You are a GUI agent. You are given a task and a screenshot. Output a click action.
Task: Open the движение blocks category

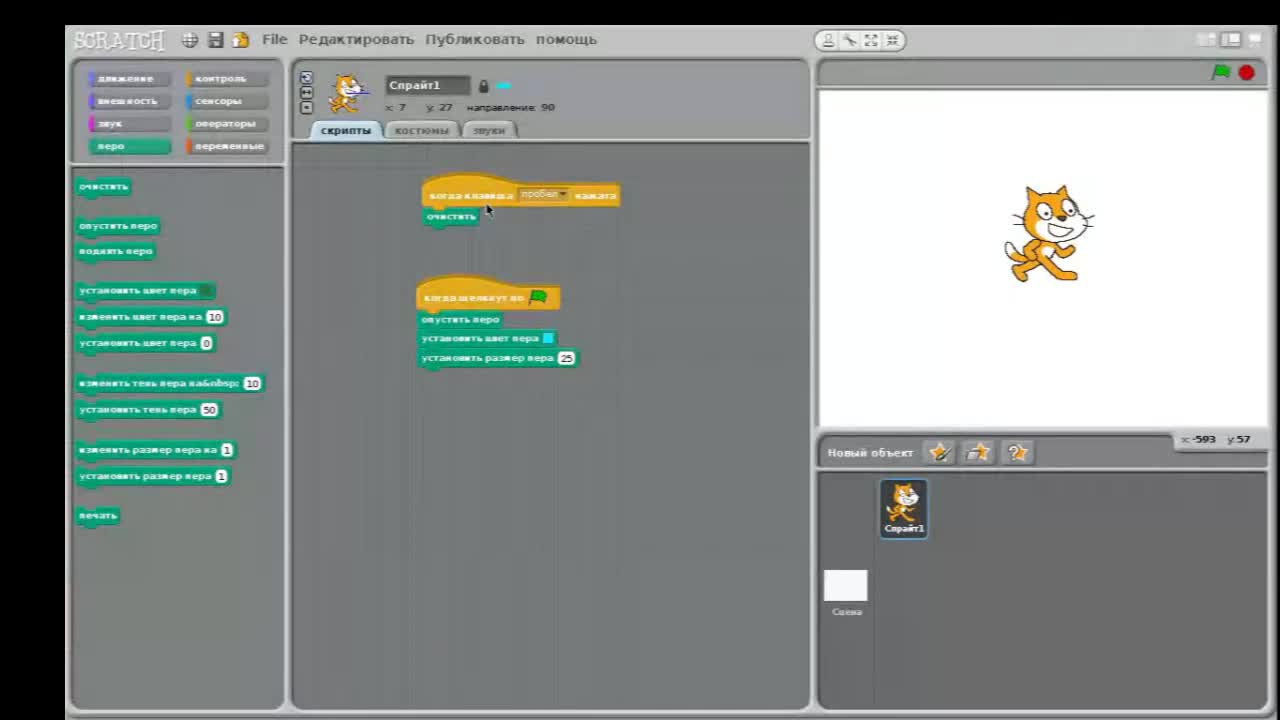click(129, 79)
